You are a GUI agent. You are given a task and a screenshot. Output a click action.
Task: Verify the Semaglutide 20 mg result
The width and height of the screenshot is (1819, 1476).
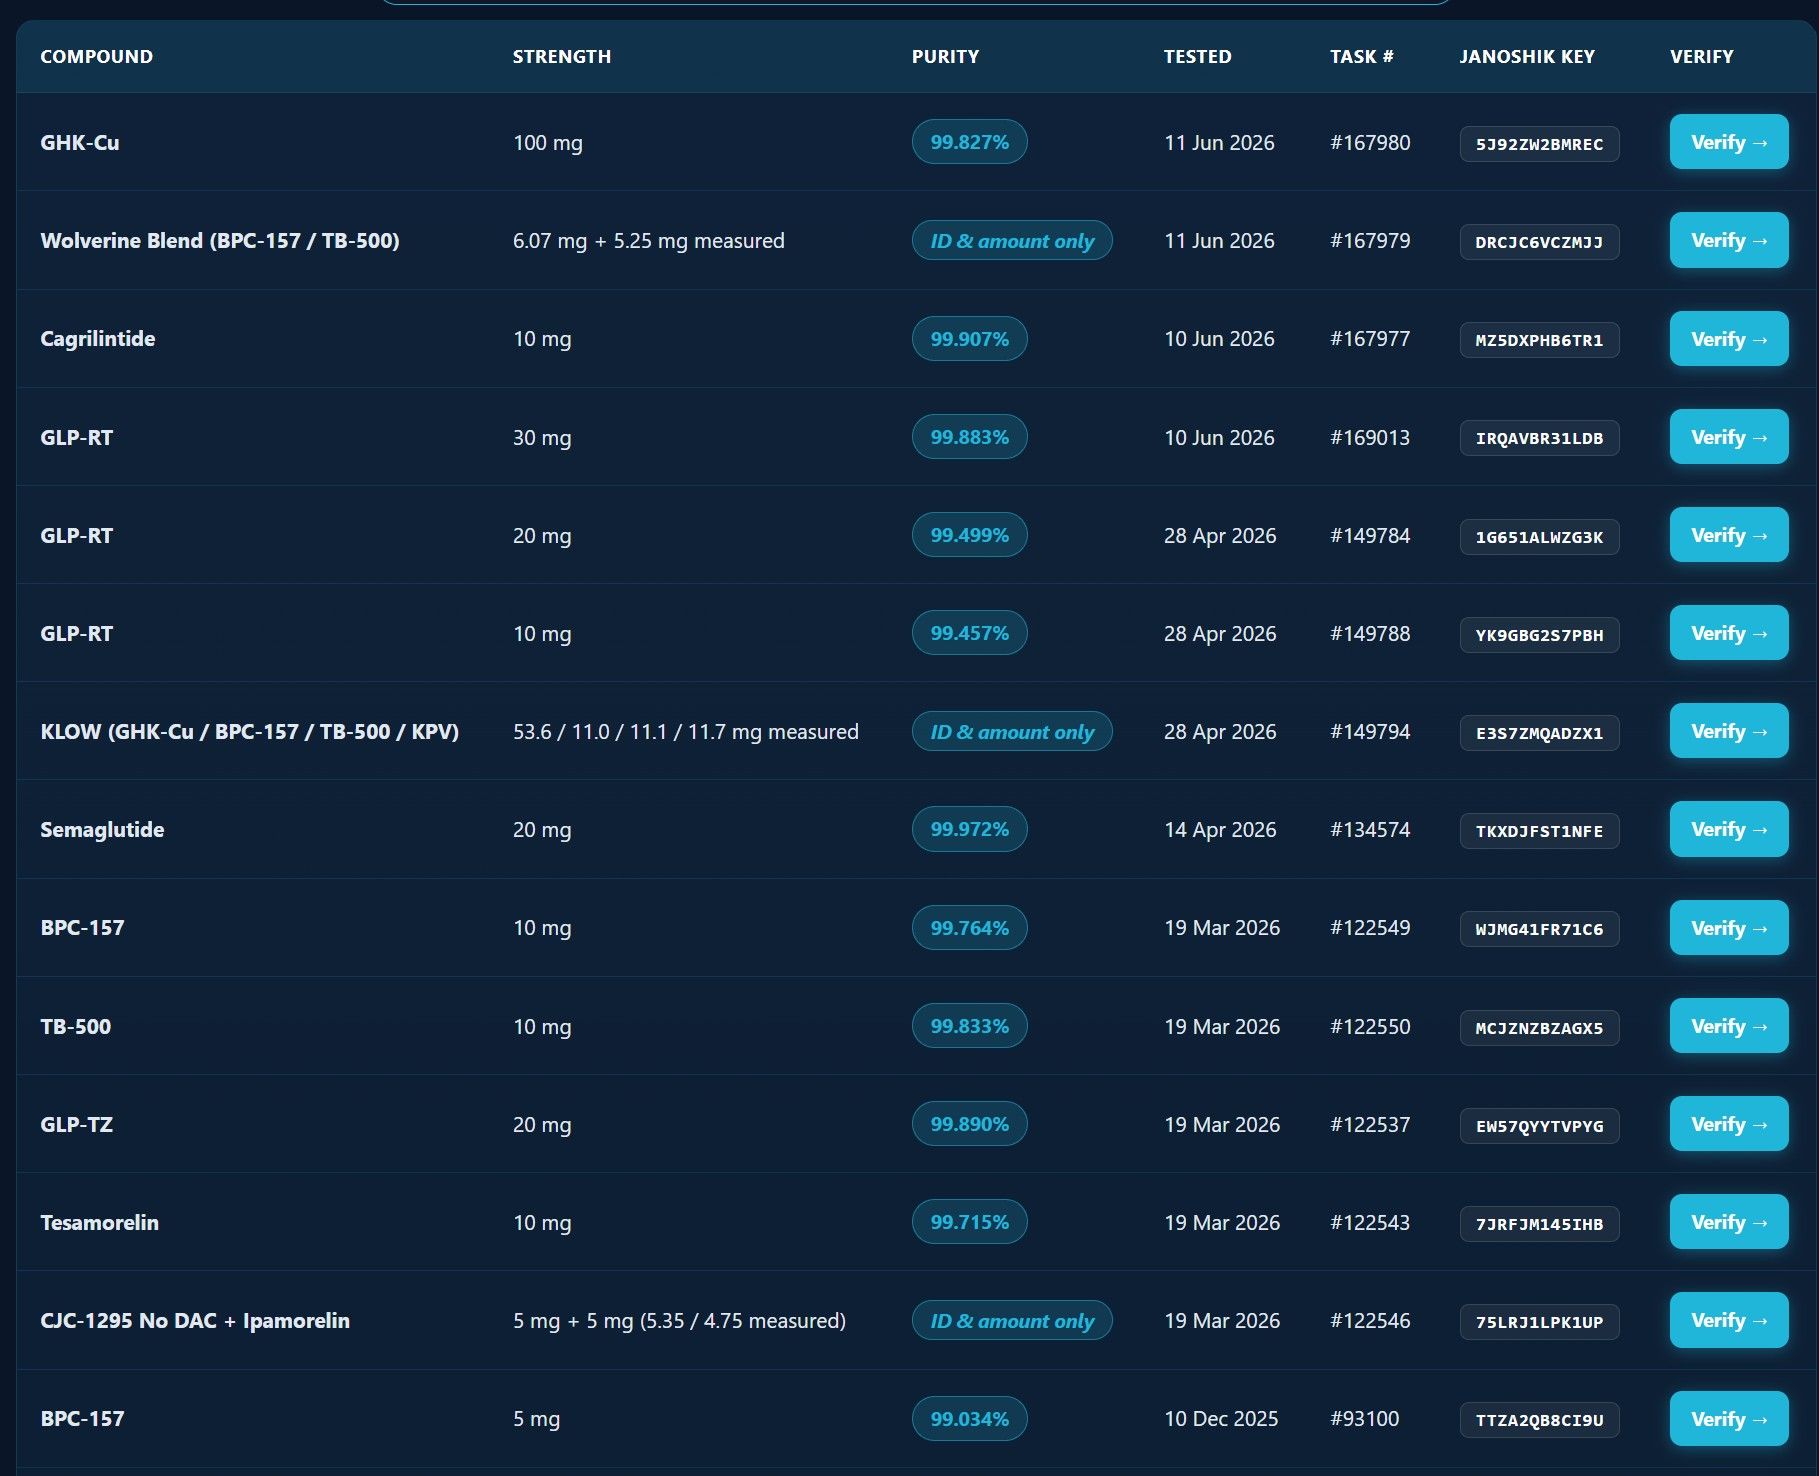(x=1728, y=829)
